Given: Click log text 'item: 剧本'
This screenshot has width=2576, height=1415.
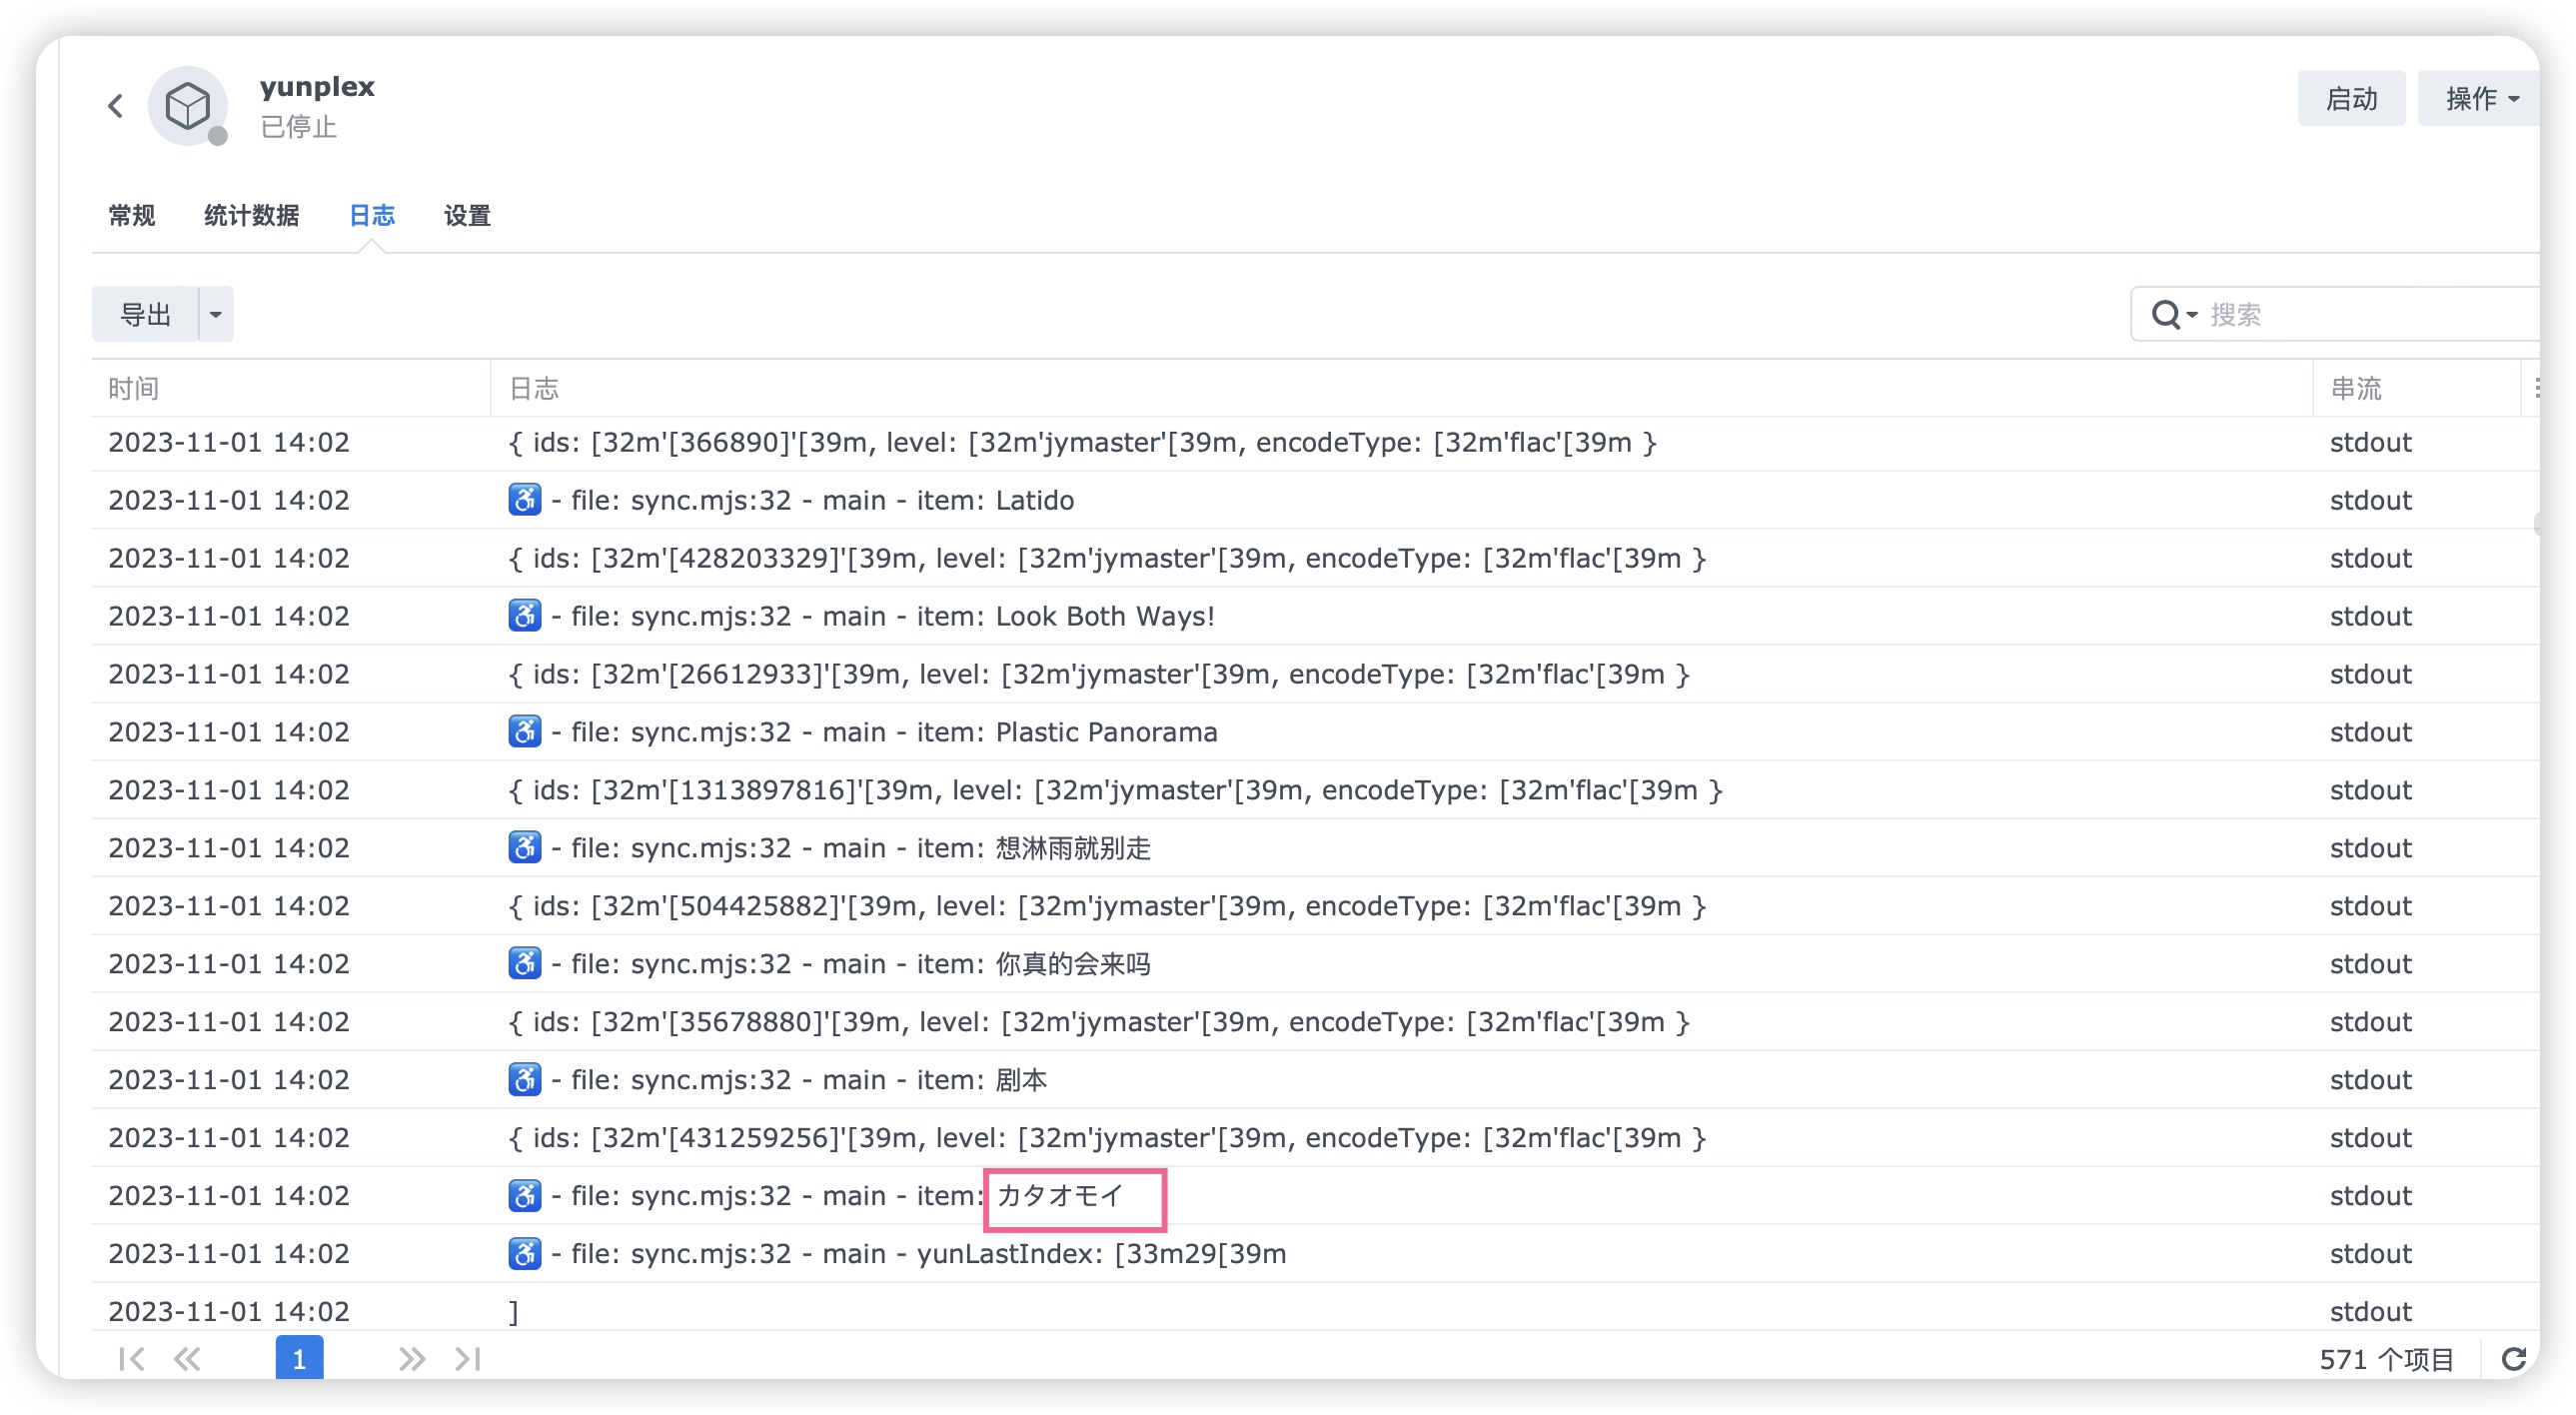Looking at the screenshot, I should coord(981,1080).
